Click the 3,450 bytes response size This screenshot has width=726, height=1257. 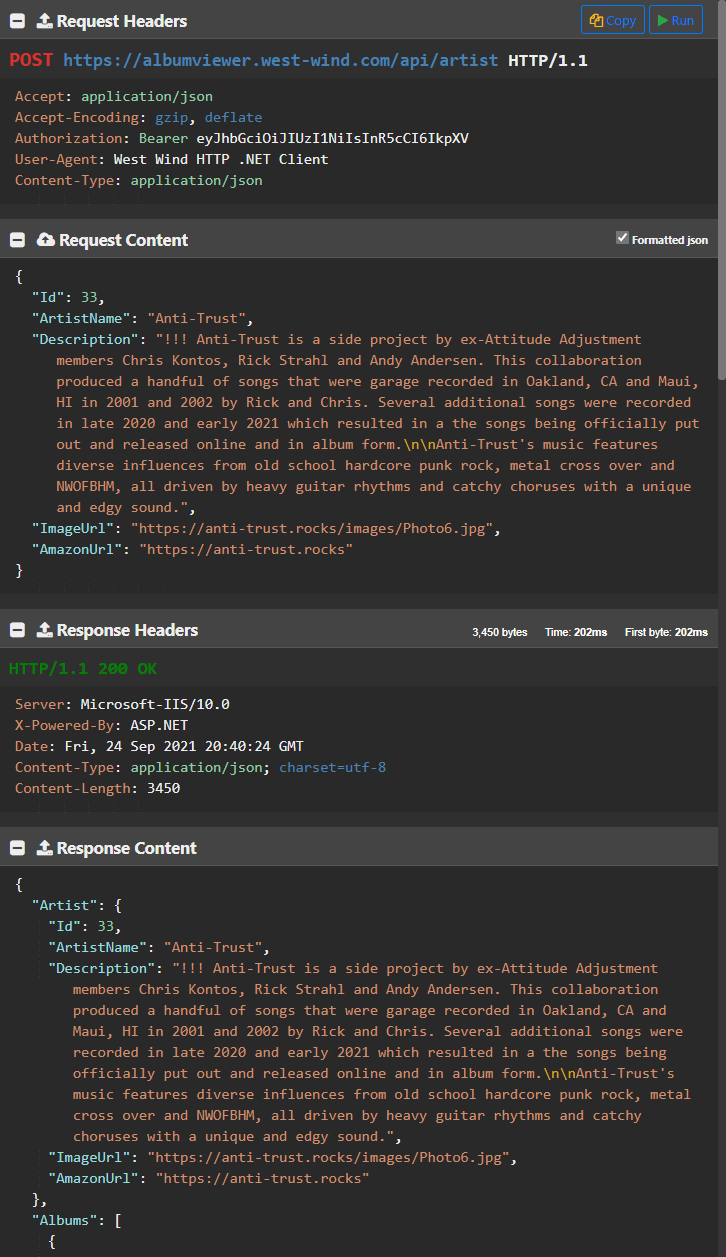(x=499, y=632)
